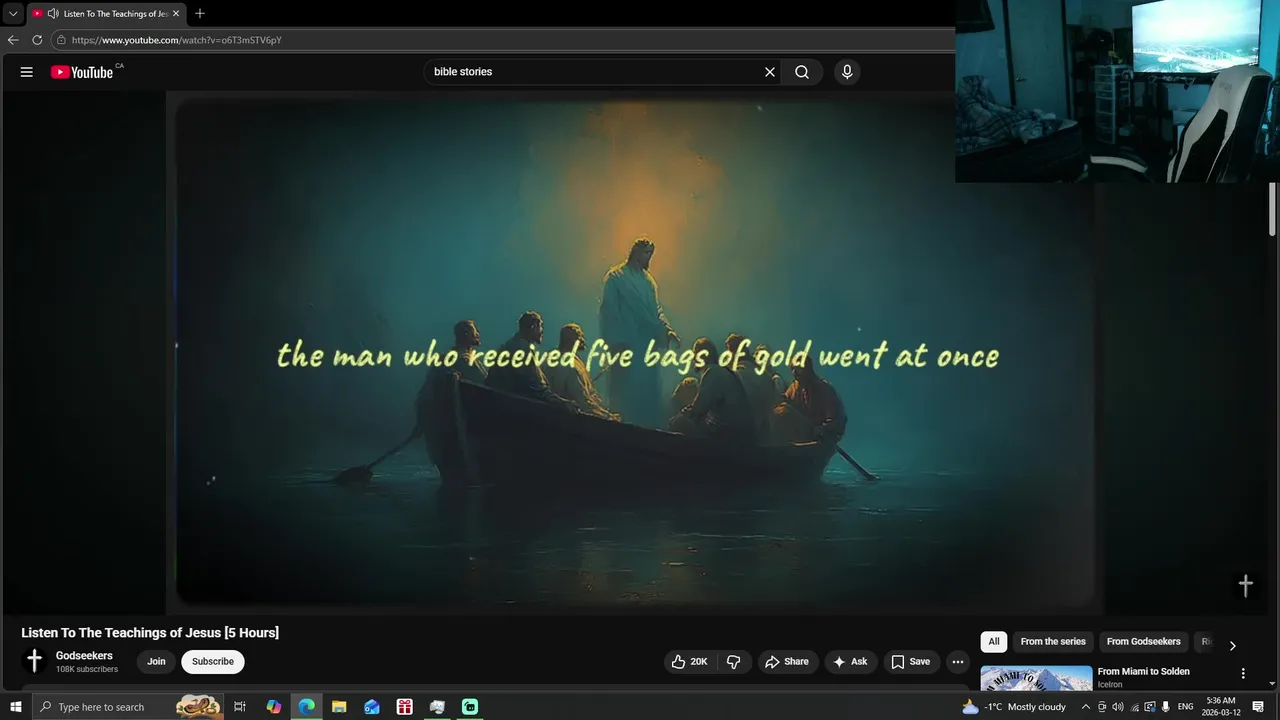The width and height of the screenshot is (1280, 720).
Task: Open options for From Miami to Solden video
Action: [x=1243, y=674]
